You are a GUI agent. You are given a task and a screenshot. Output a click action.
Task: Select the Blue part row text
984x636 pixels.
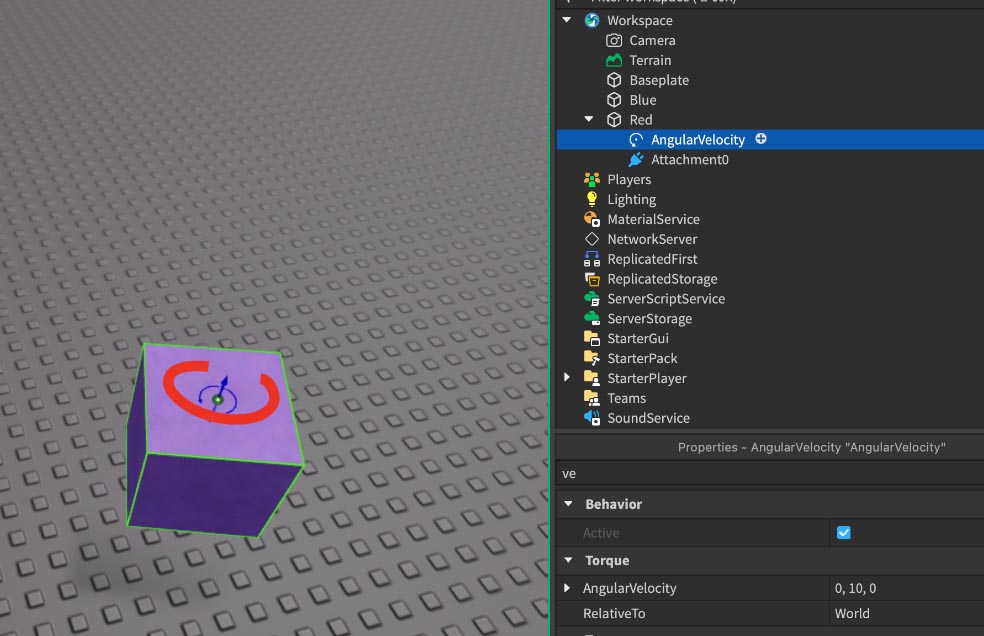click(643, 100)
